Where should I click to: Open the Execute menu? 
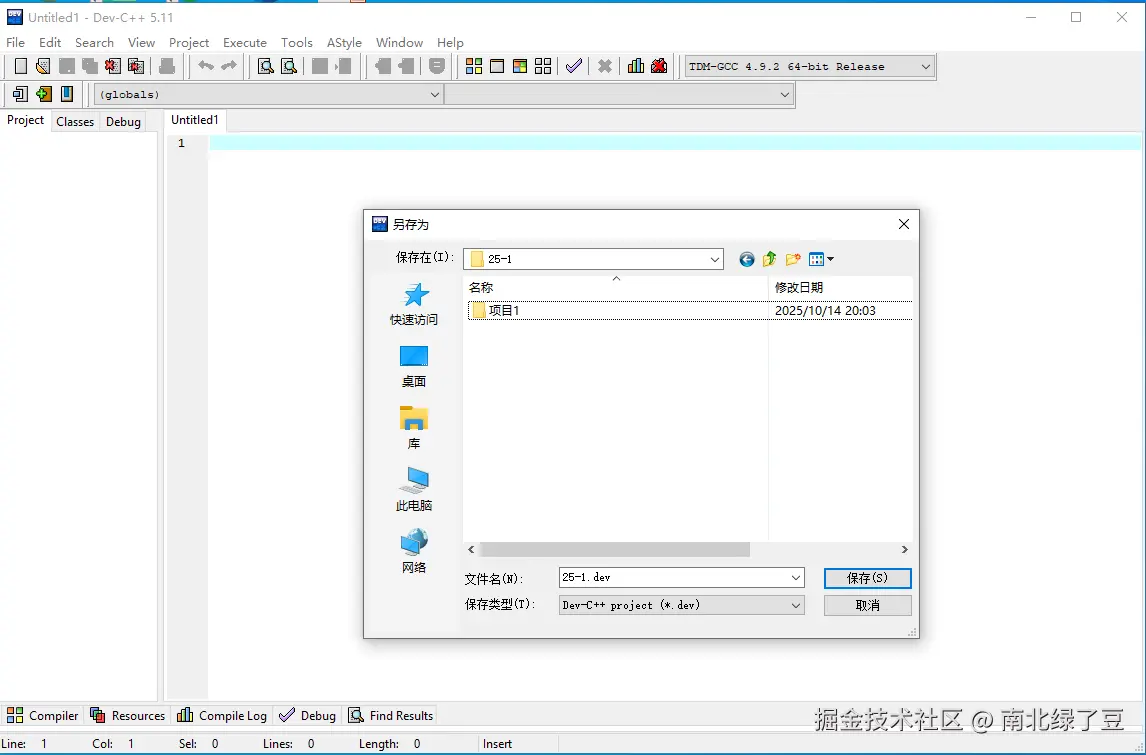(245, 42)
